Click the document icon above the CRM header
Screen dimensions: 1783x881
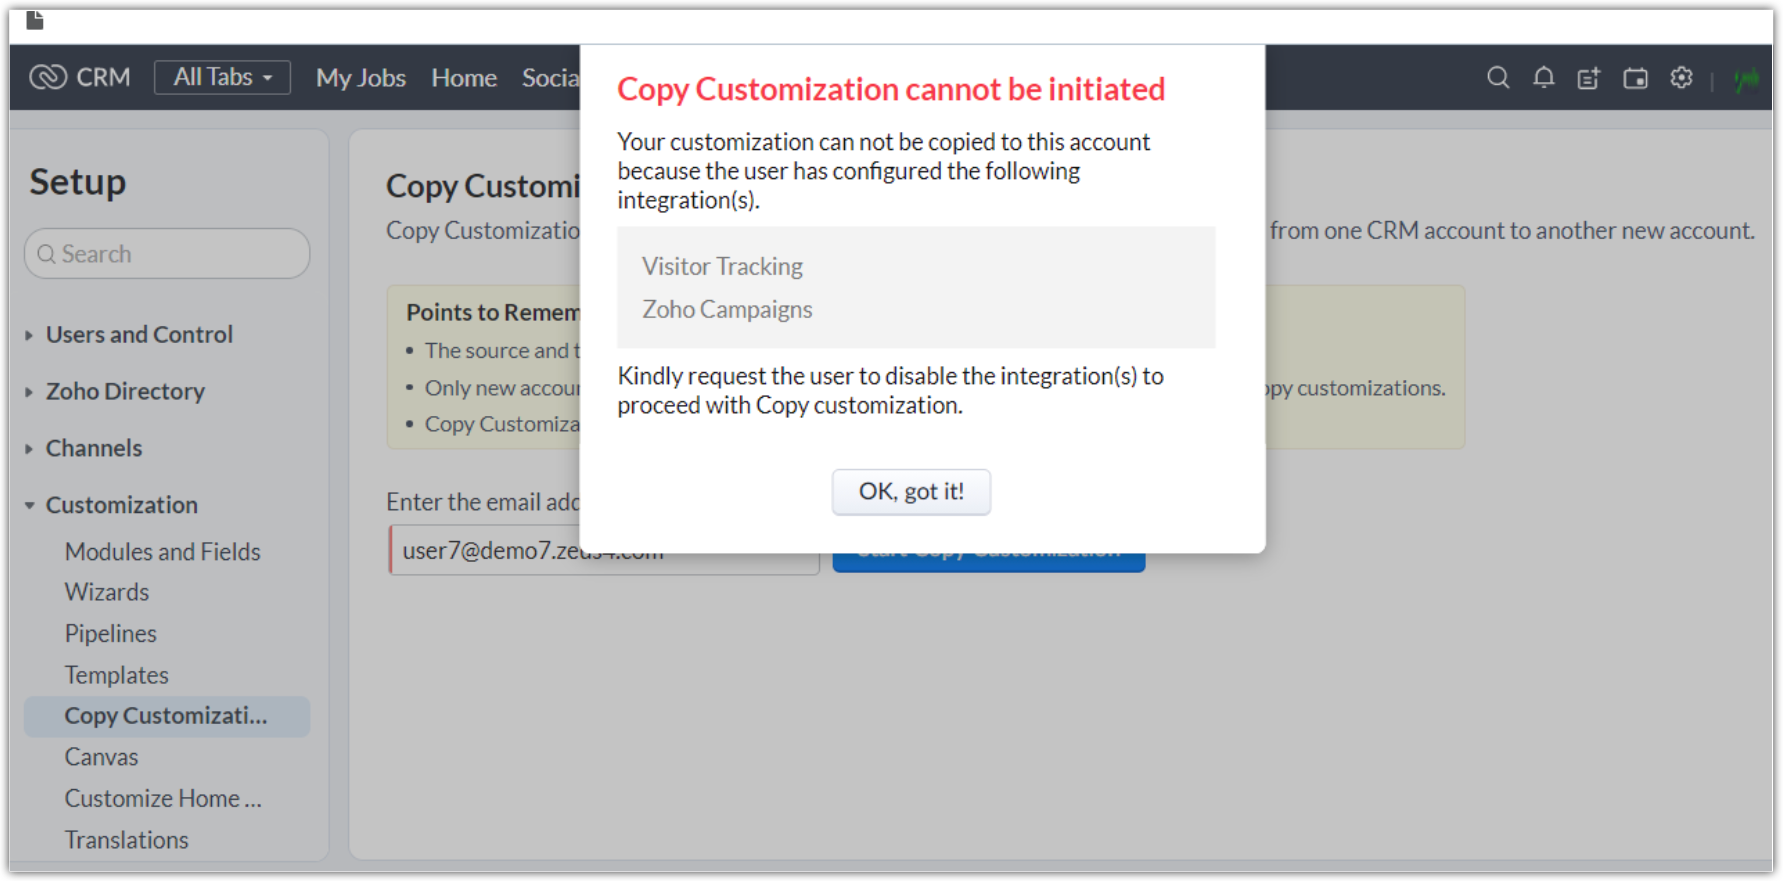tap(35, 20)
